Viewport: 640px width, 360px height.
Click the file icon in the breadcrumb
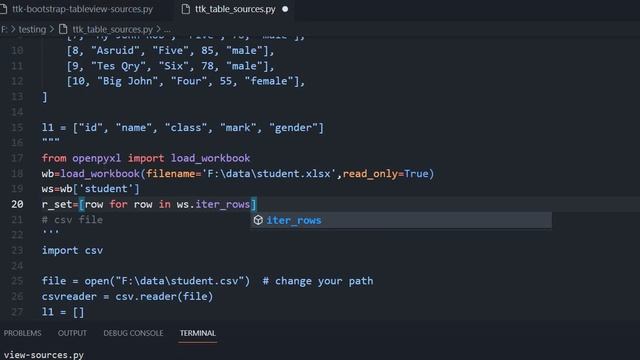(63, 29)
